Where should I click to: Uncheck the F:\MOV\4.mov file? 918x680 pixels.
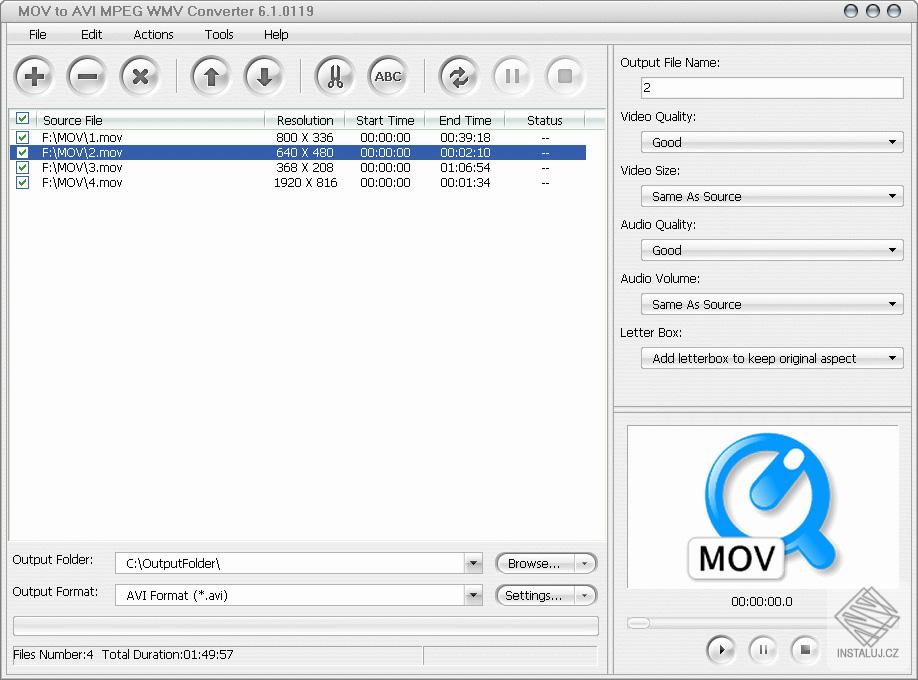(22, 182)
